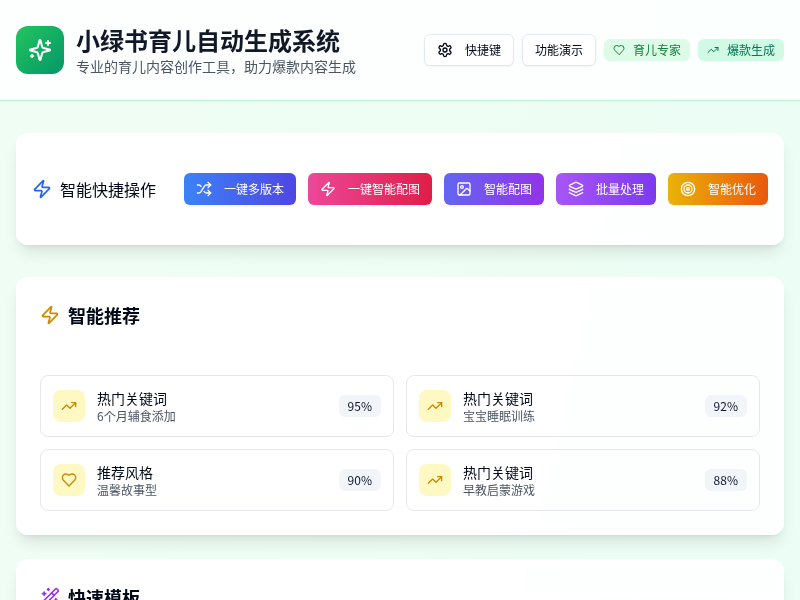Viewport: 800px width, 600px height.
Task: Click the image icon in 智能配图 button
Action: tap(464, 189)
